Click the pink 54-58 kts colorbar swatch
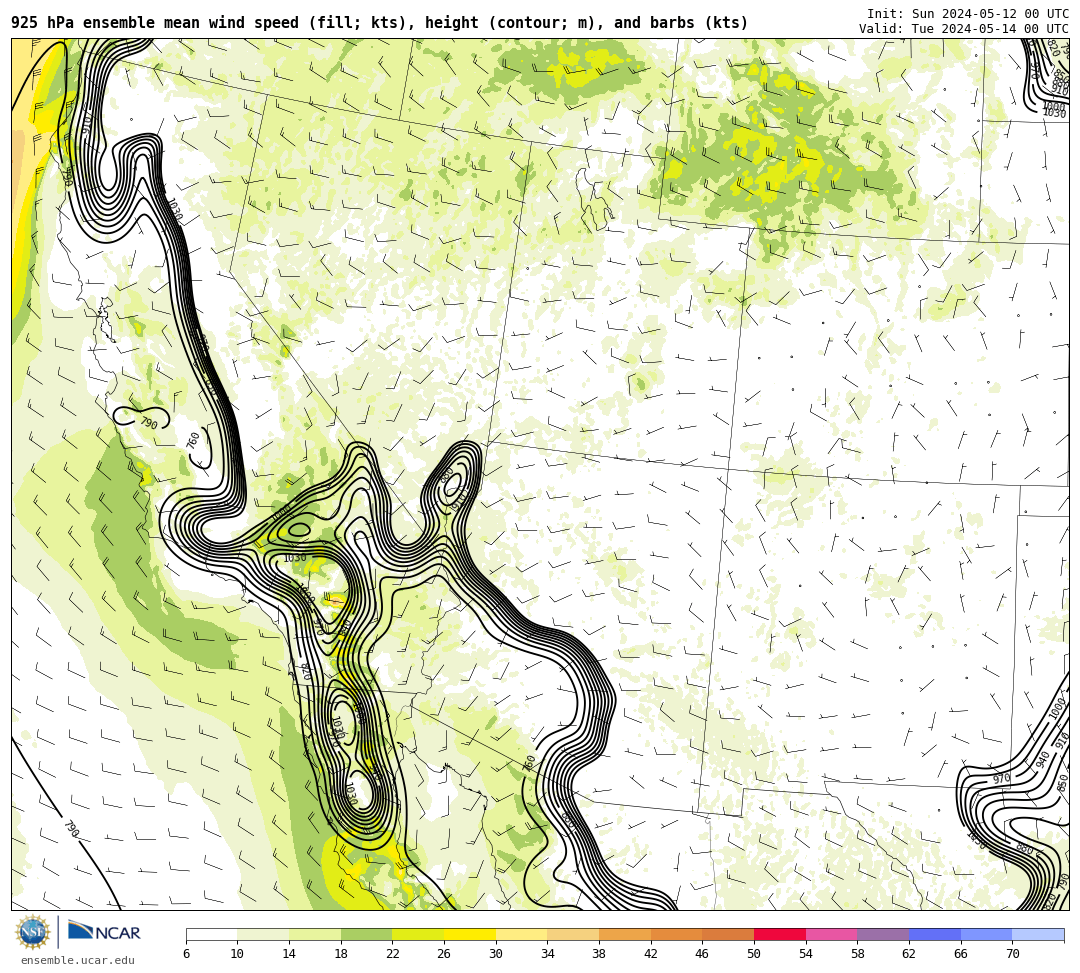Image resolution: width=1080 pixels, height=973 pixels. click(x=831, y=934)
